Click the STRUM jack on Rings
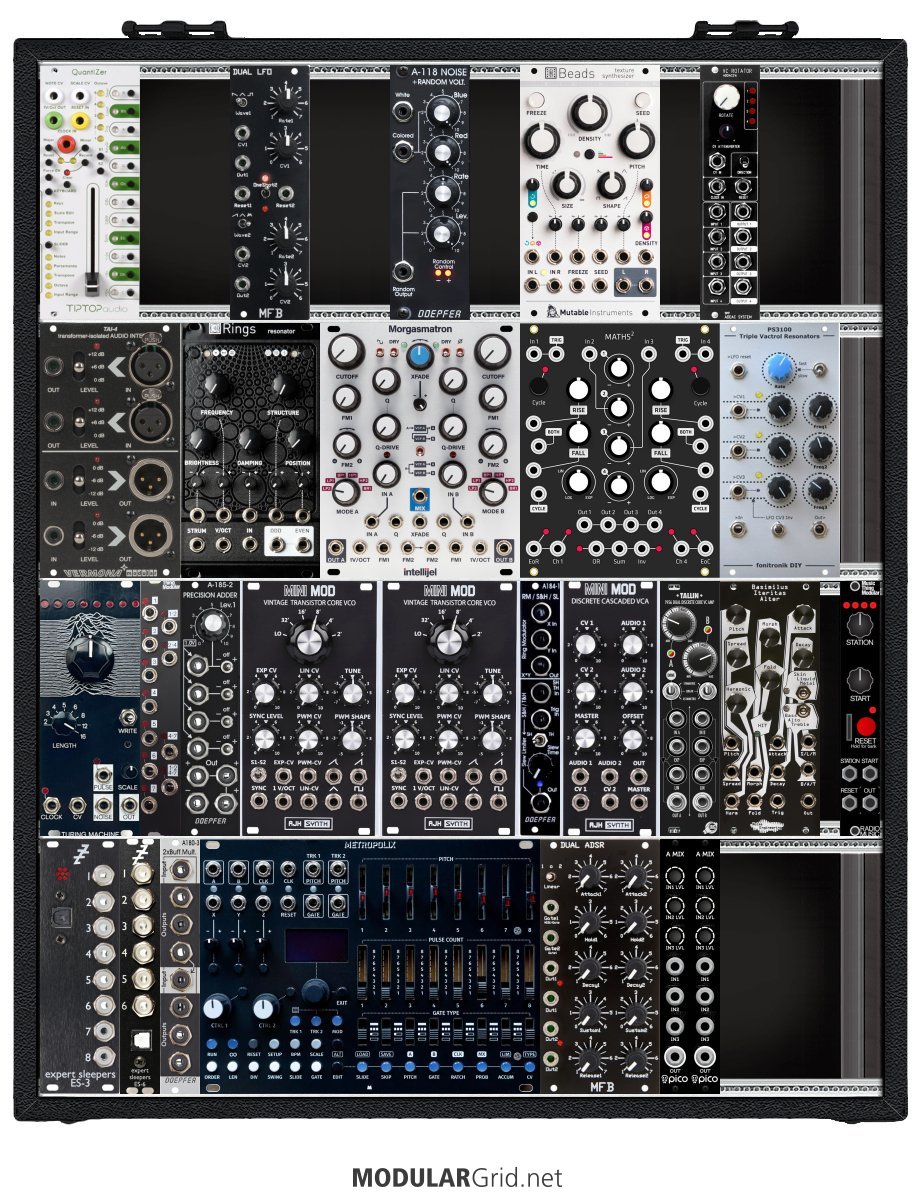This screenshot has width=915, height=1199. point(196,544)
